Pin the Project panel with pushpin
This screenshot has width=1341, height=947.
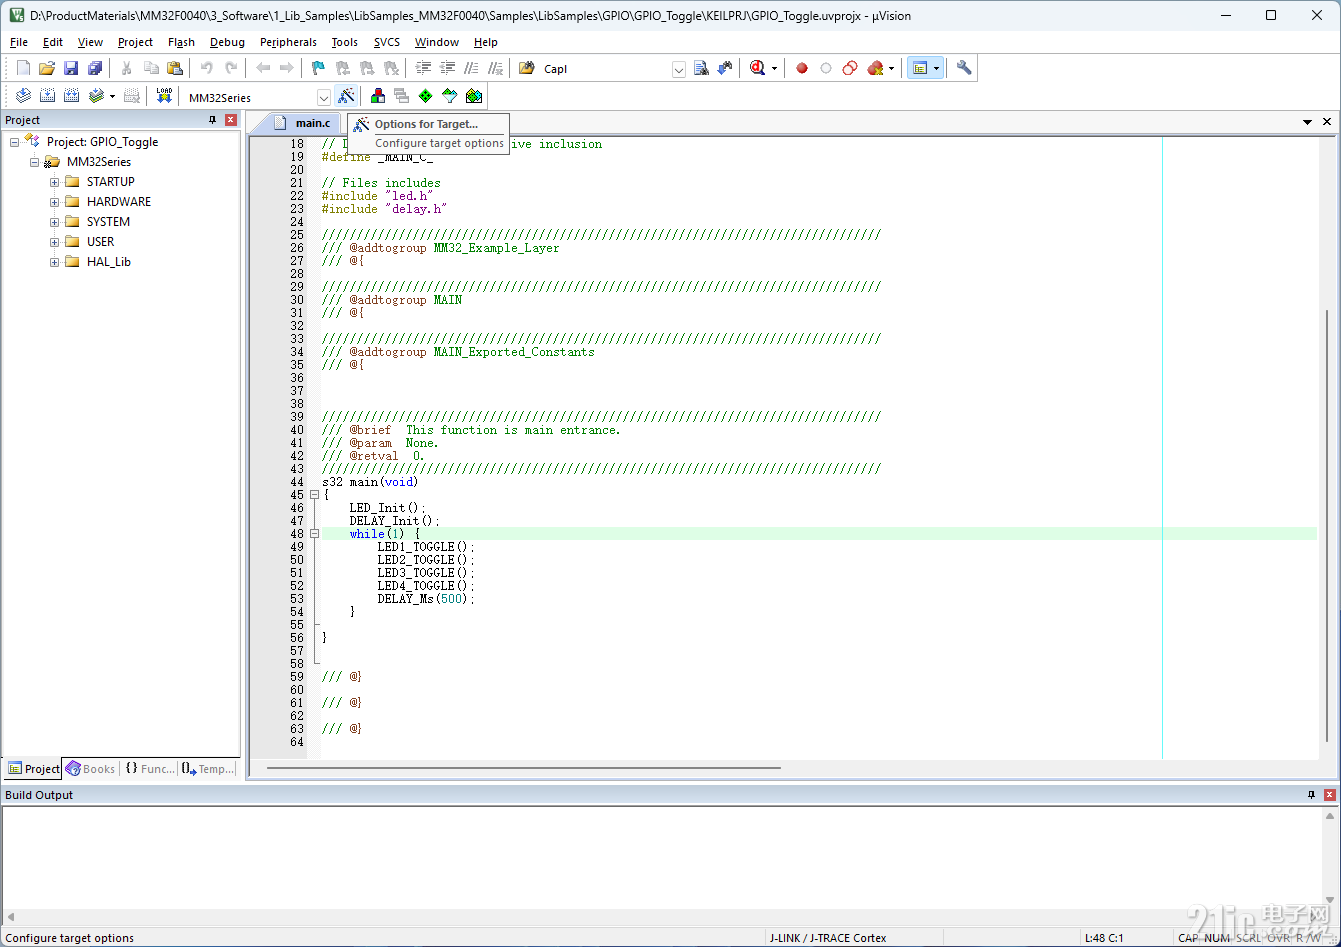pyautogui.click(x=212, y=120)
